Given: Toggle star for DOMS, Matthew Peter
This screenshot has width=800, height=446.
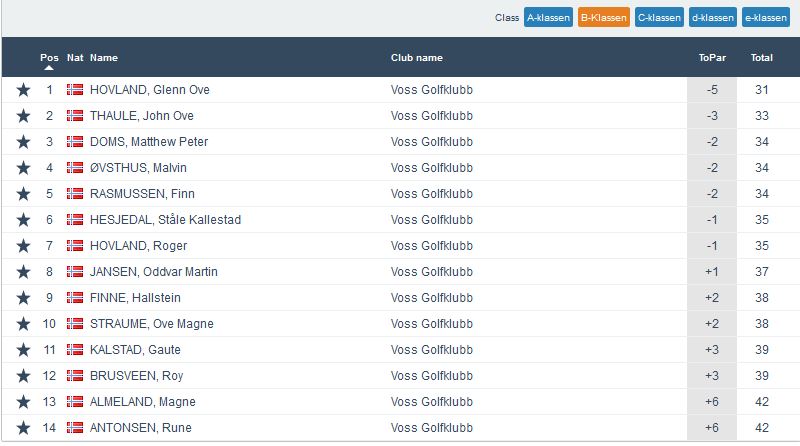Looking at the screenshot, I should pos(23,142).
